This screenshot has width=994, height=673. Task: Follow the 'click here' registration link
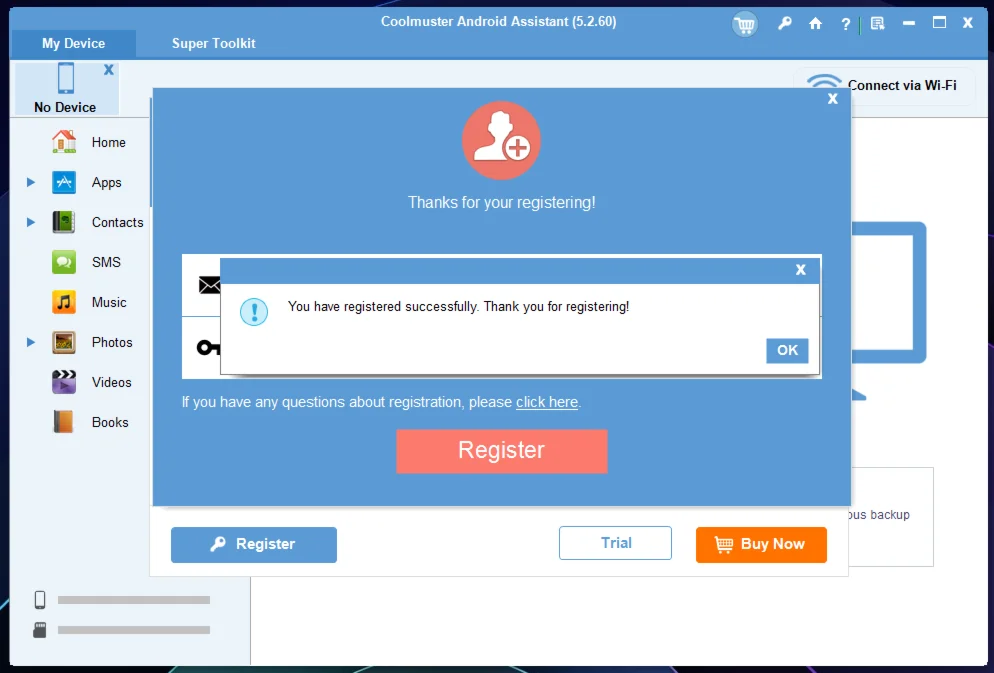click(x=546, y=402)
